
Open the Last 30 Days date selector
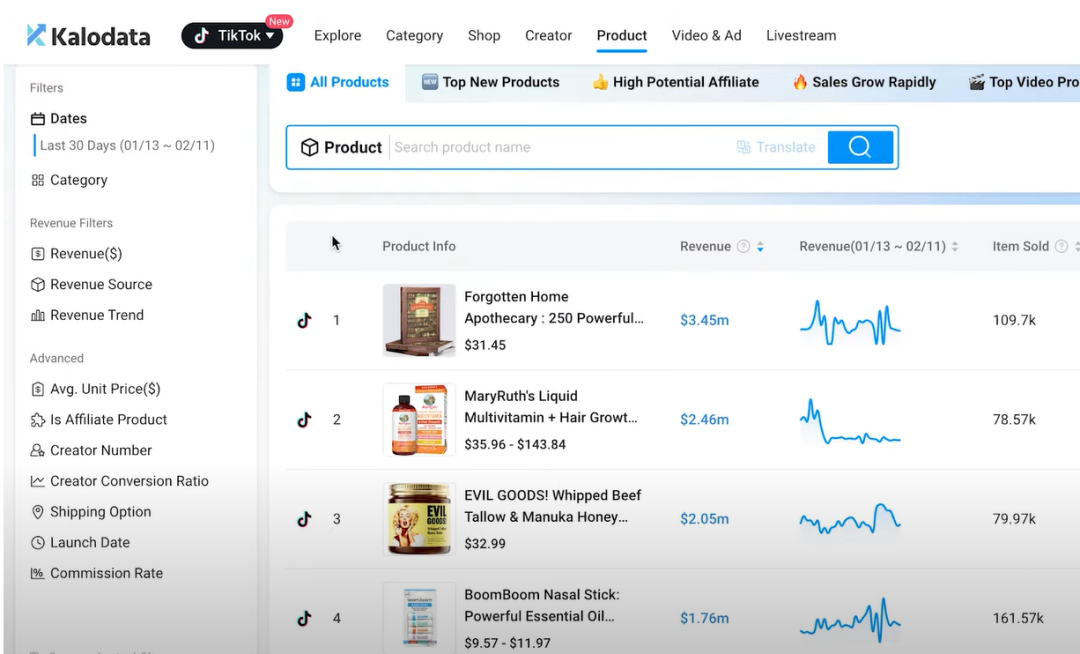coord(127,146)
